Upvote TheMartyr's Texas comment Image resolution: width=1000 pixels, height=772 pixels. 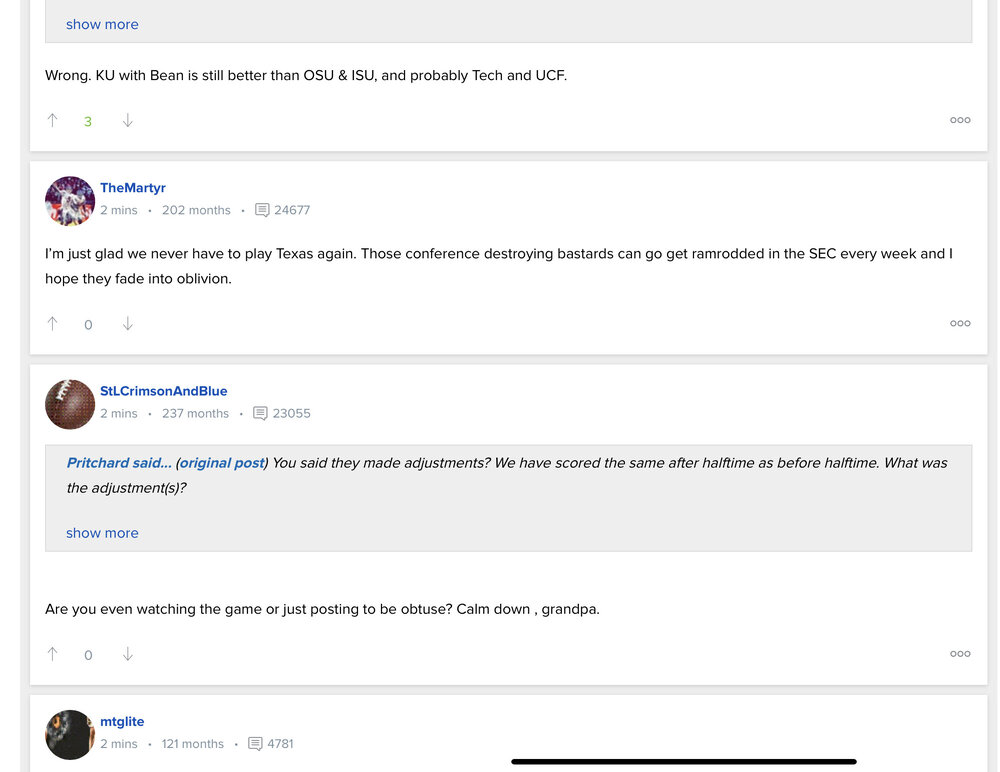(x=53, y=324)
